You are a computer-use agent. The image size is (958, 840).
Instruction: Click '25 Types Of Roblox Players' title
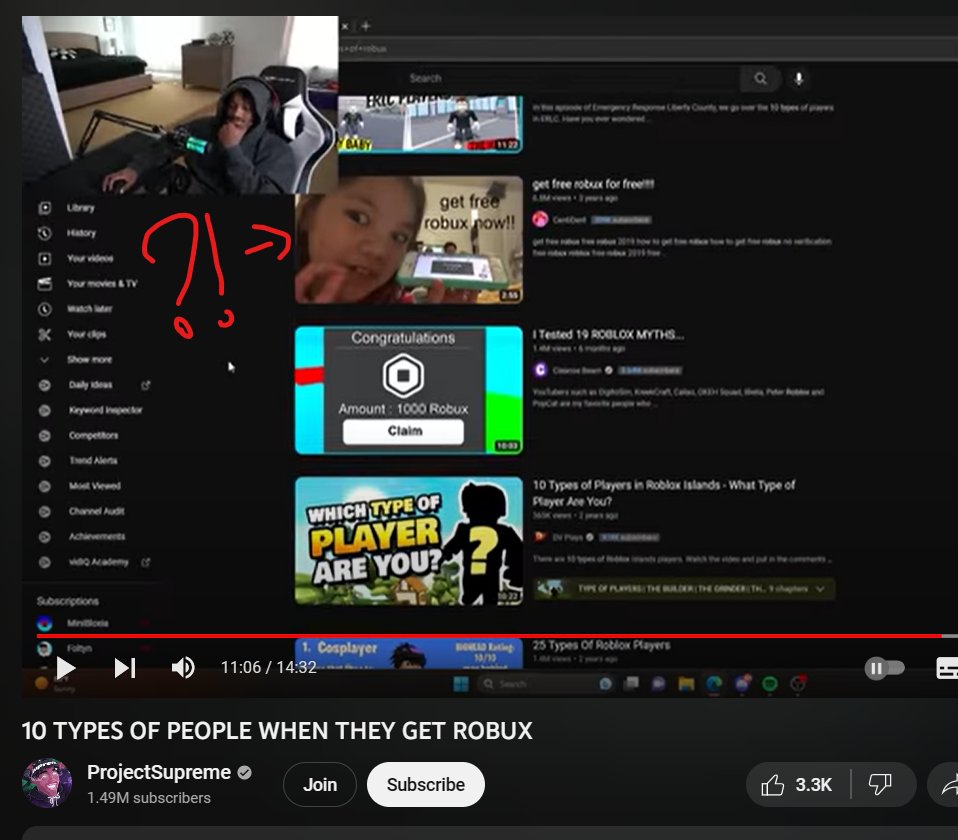[601, 645]
